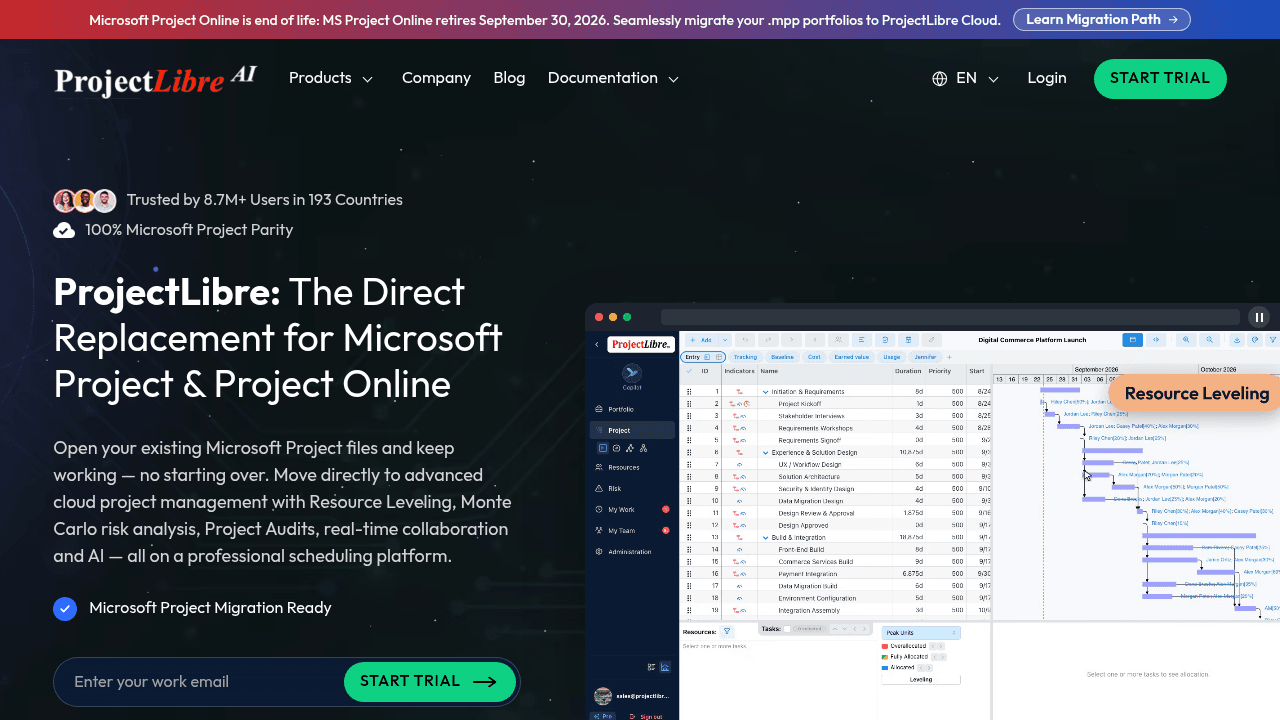Click the Leveling button

coord(921,679)
